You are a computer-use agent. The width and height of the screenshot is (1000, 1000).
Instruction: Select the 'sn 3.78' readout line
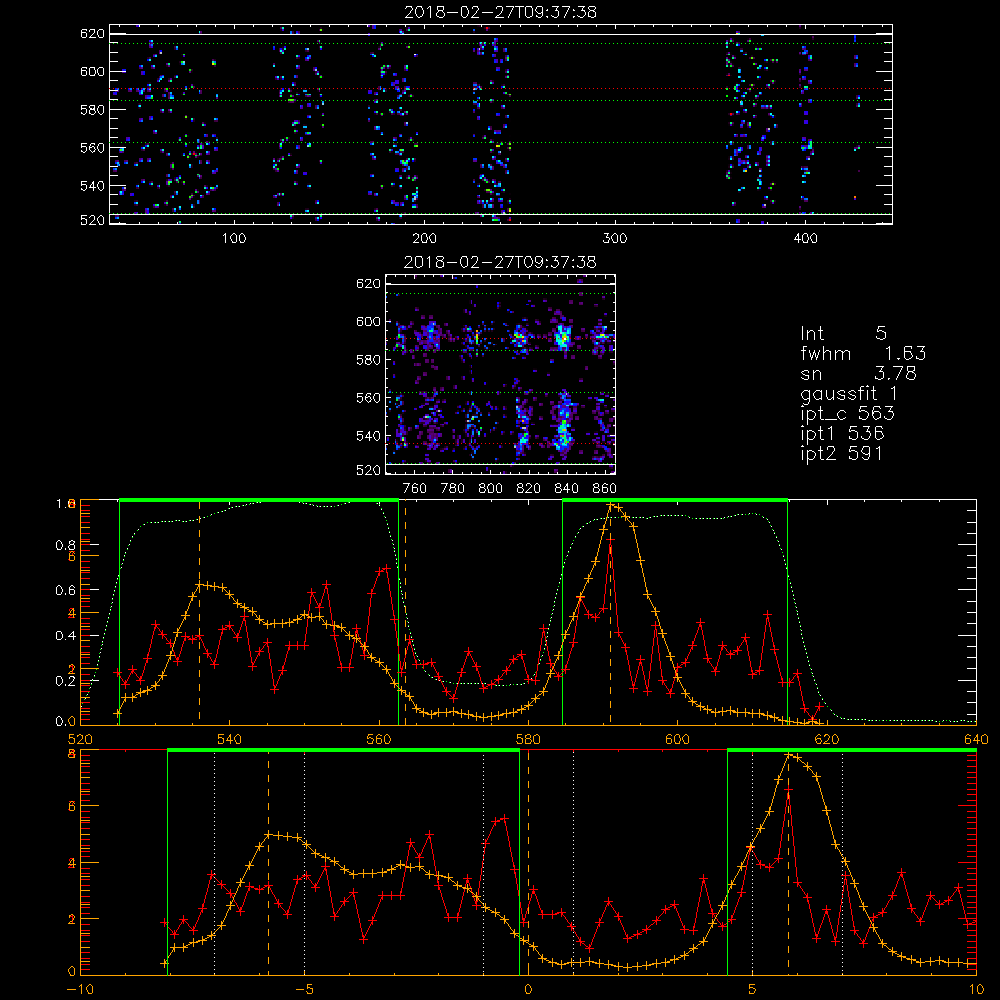pyautogui.click(x=858, y=373)
